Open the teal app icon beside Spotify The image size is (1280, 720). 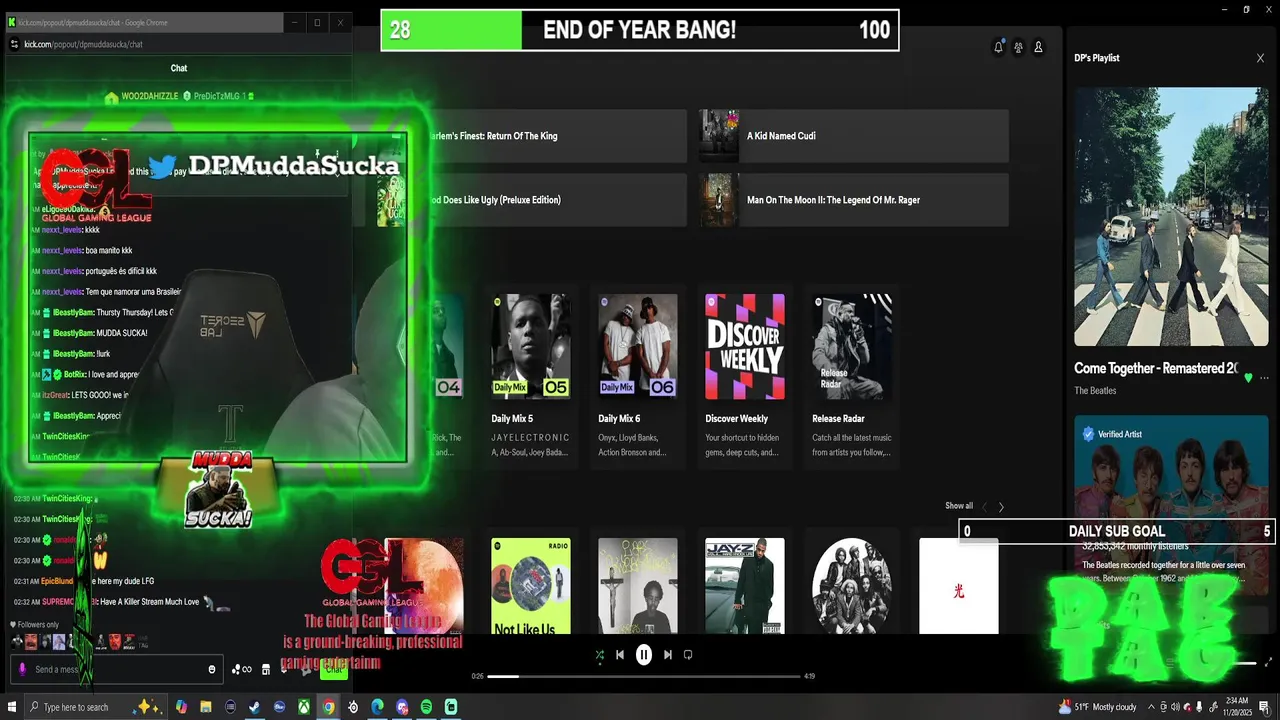451,707
